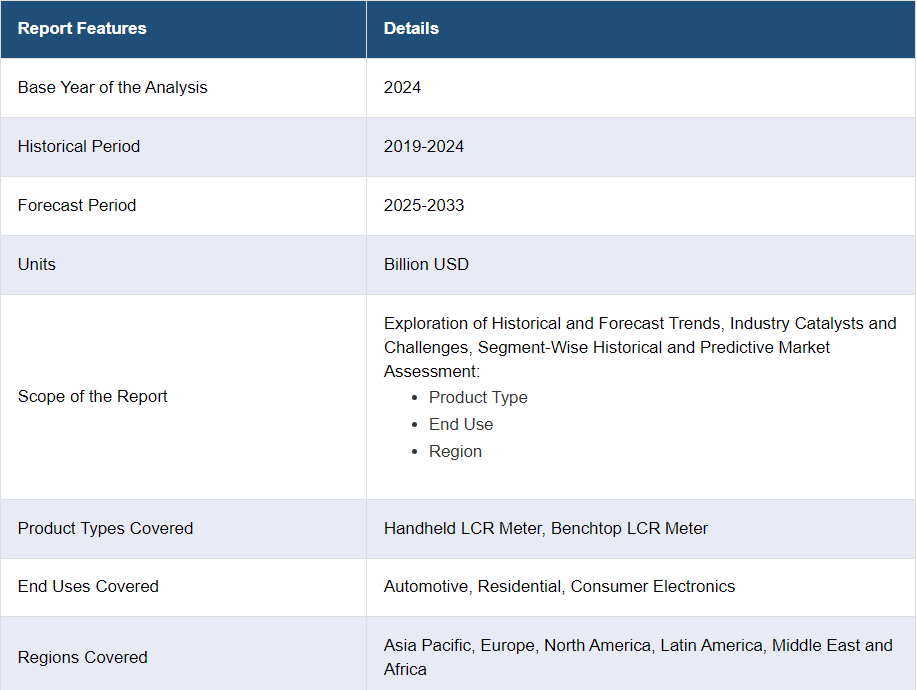
Task: Click the "2025-2033" forecast period value
Action: (424, 205)
